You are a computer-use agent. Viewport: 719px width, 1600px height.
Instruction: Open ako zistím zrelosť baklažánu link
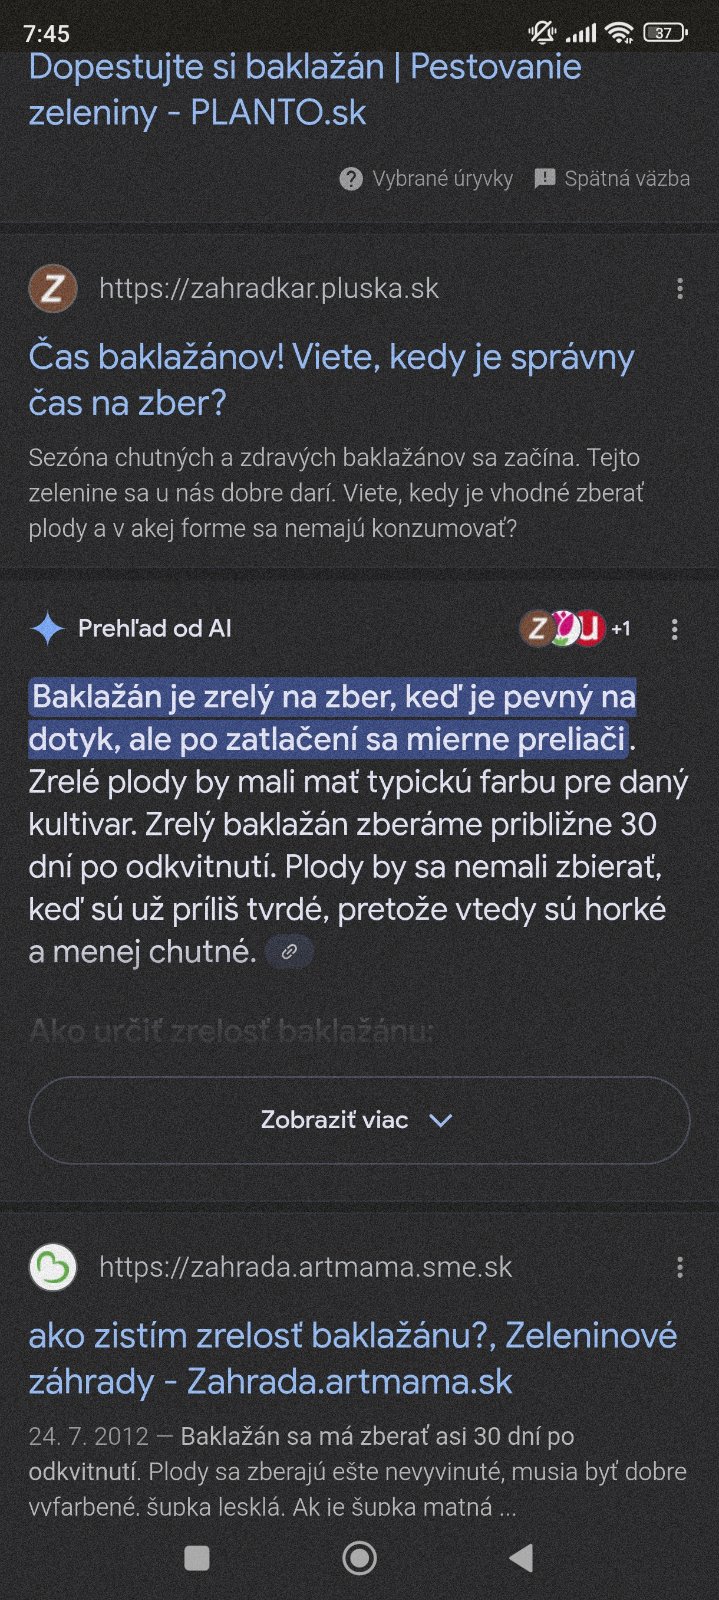pyautogui.click(x=352, y=1358)
